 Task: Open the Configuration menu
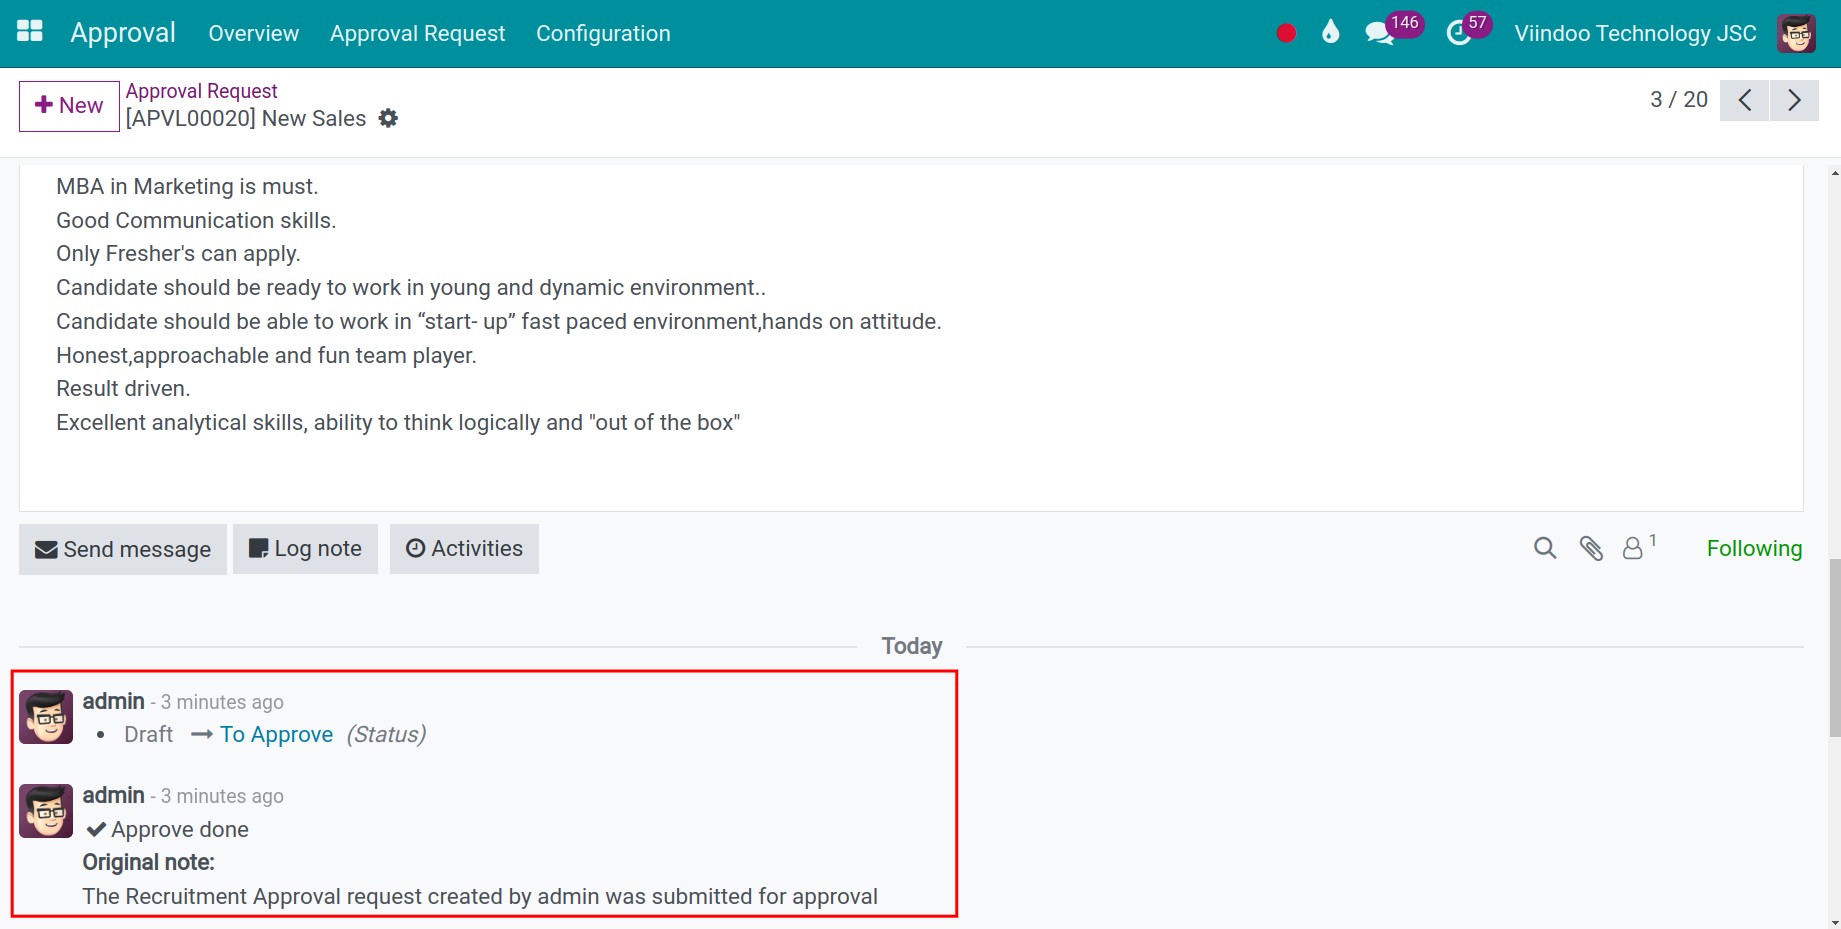pyautogui.click(x=603, y=33)
